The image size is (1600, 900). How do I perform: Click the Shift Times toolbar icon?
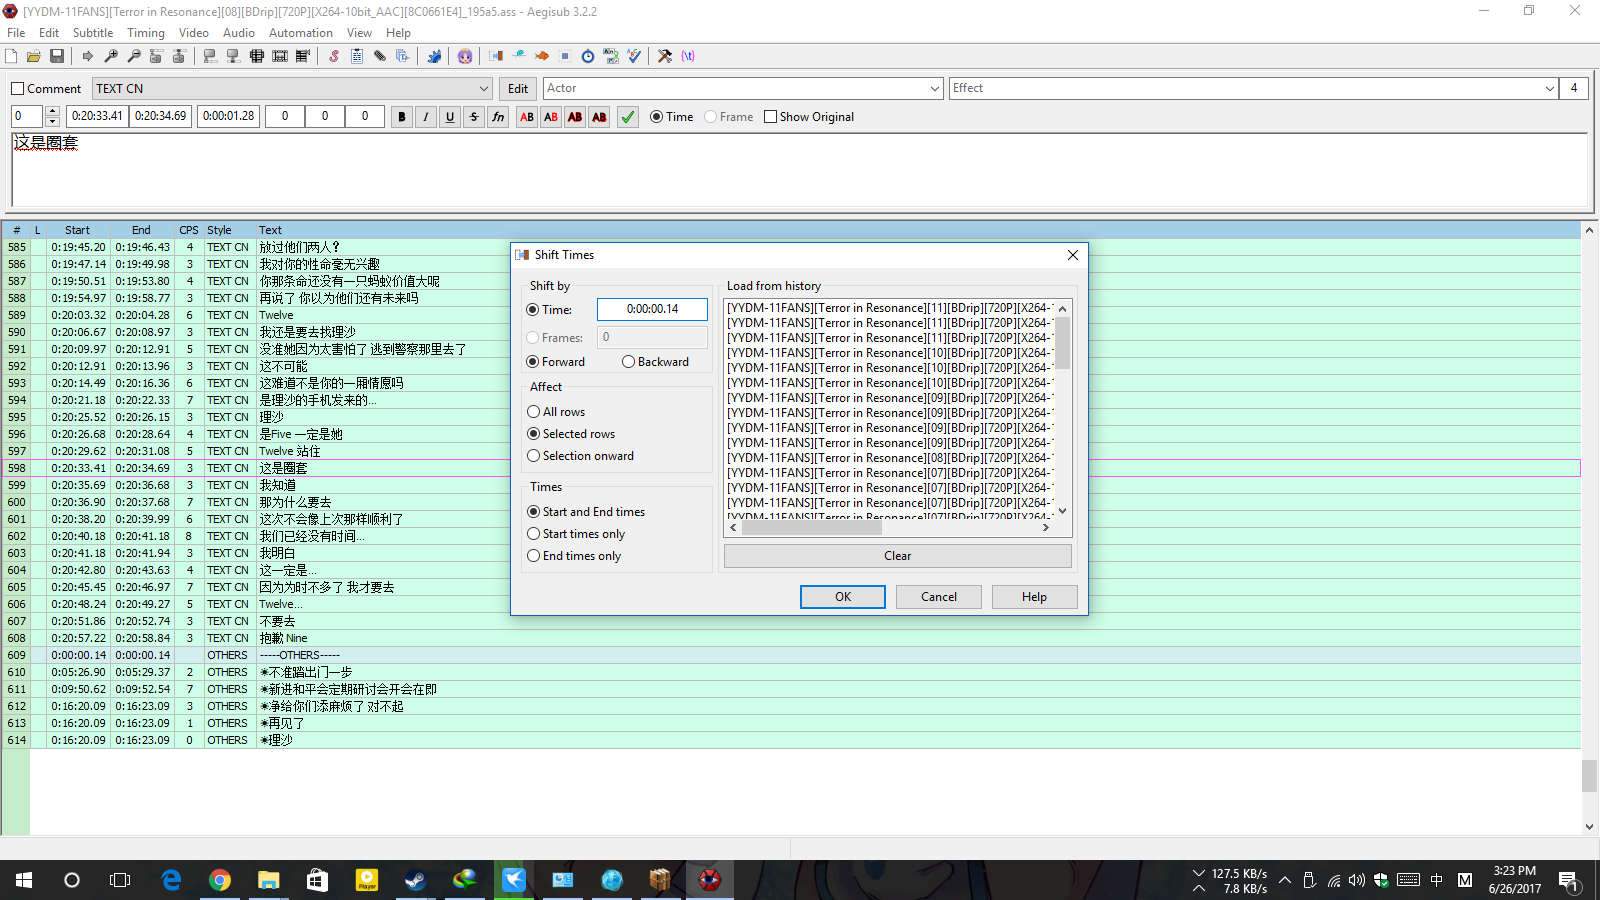(x=496, y=56)
